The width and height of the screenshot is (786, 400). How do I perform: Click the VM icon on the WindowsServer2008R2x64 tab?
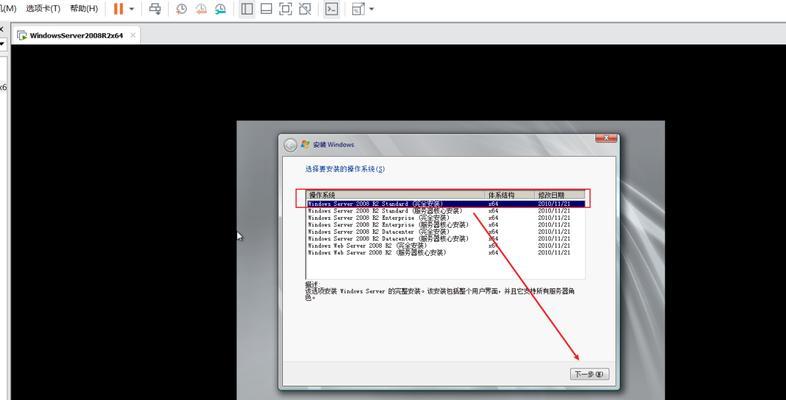[x=22, y=36]
